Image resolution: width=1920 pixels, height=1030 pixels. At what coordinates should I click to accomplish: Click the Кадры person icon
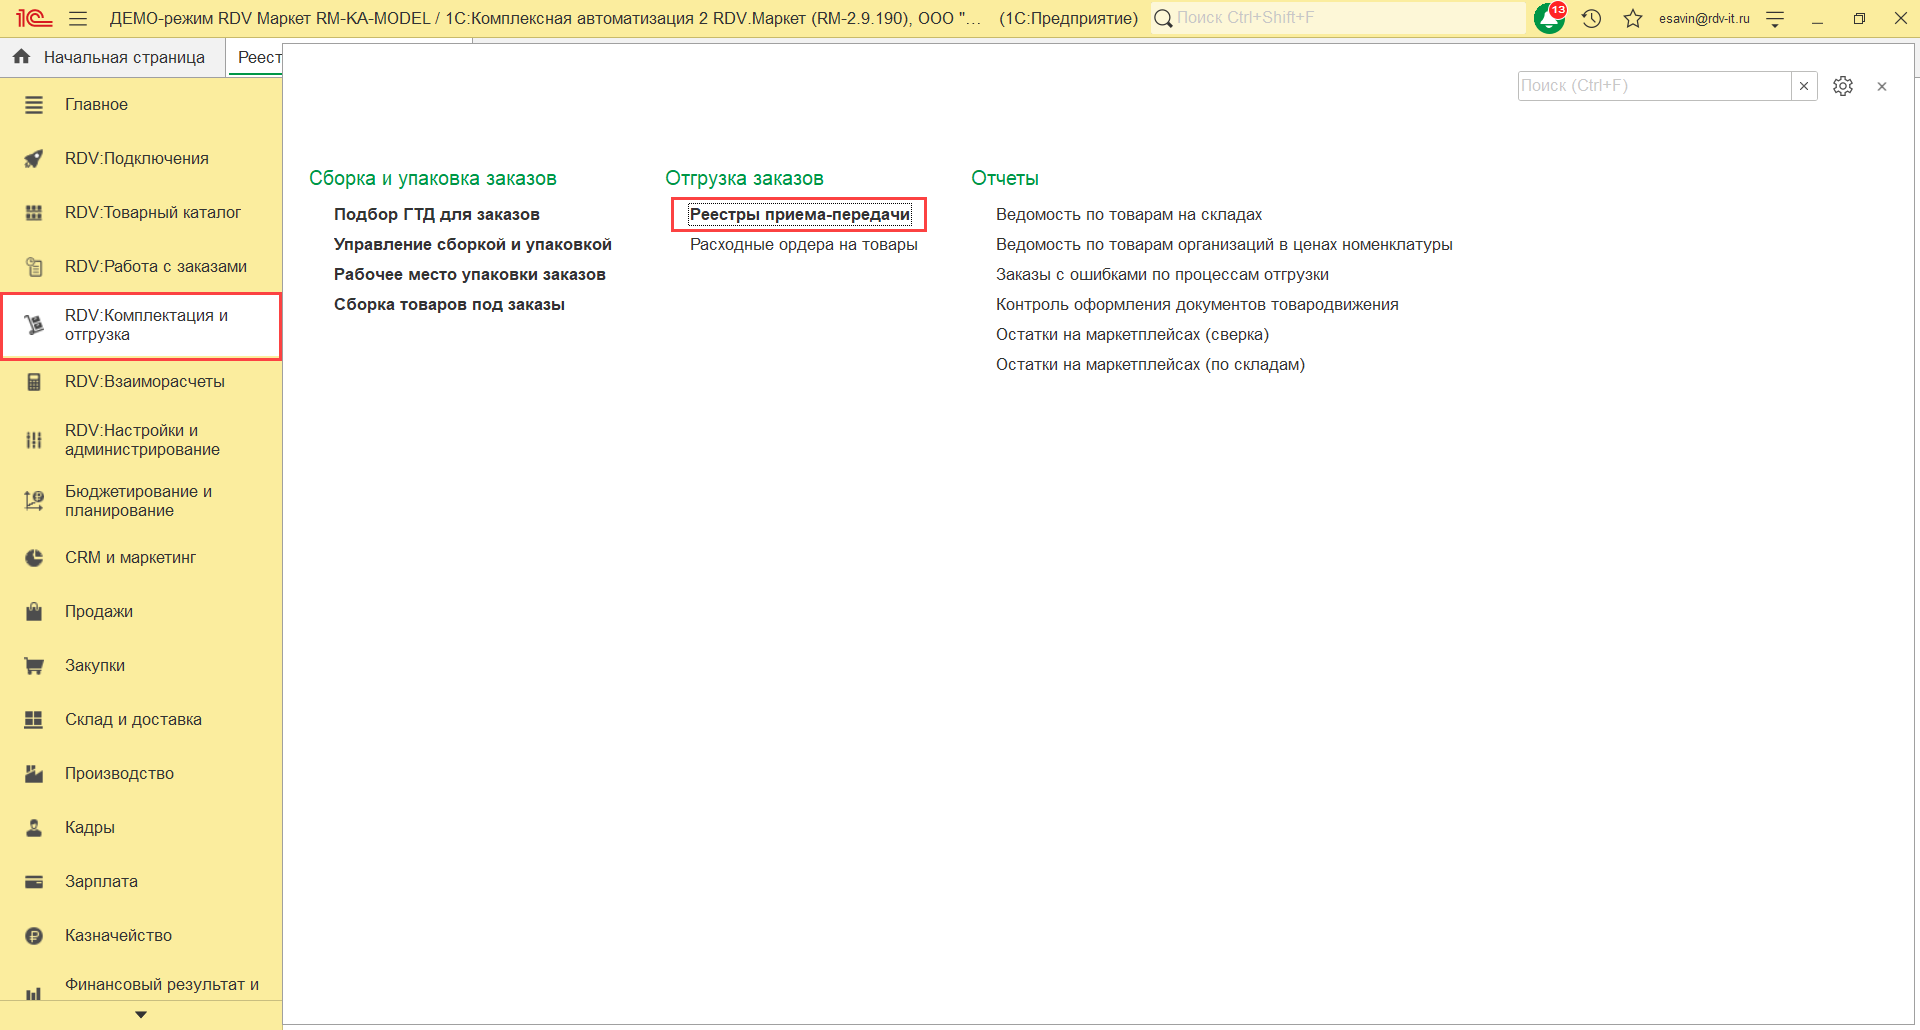(34, 828)
